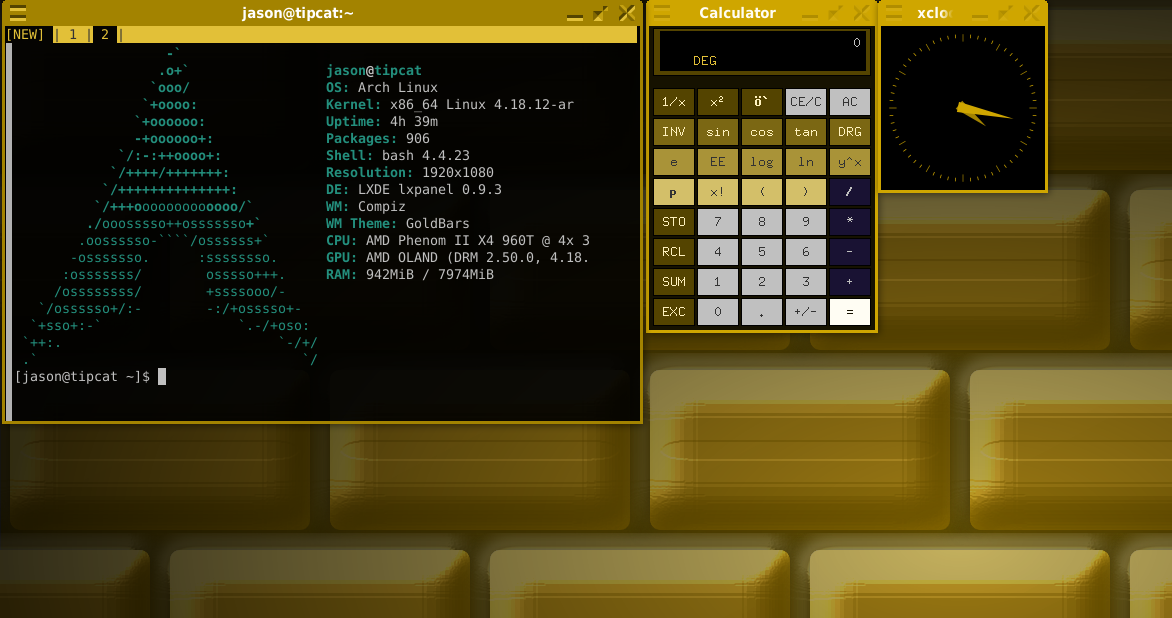Click calculator digit 0 key
The width and height of the screenshot is (1172, 618).
click(718, 312)
